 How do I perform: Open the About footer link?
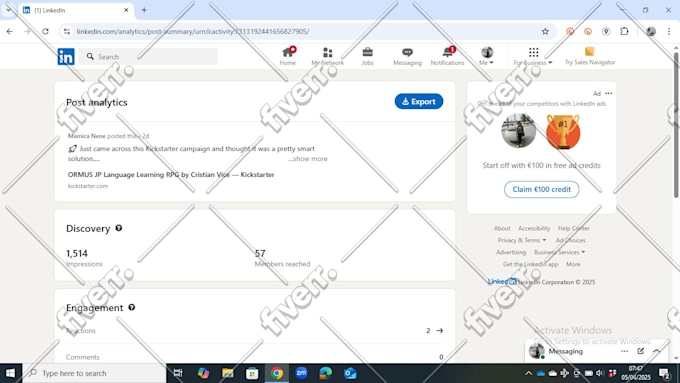point(502,228)
